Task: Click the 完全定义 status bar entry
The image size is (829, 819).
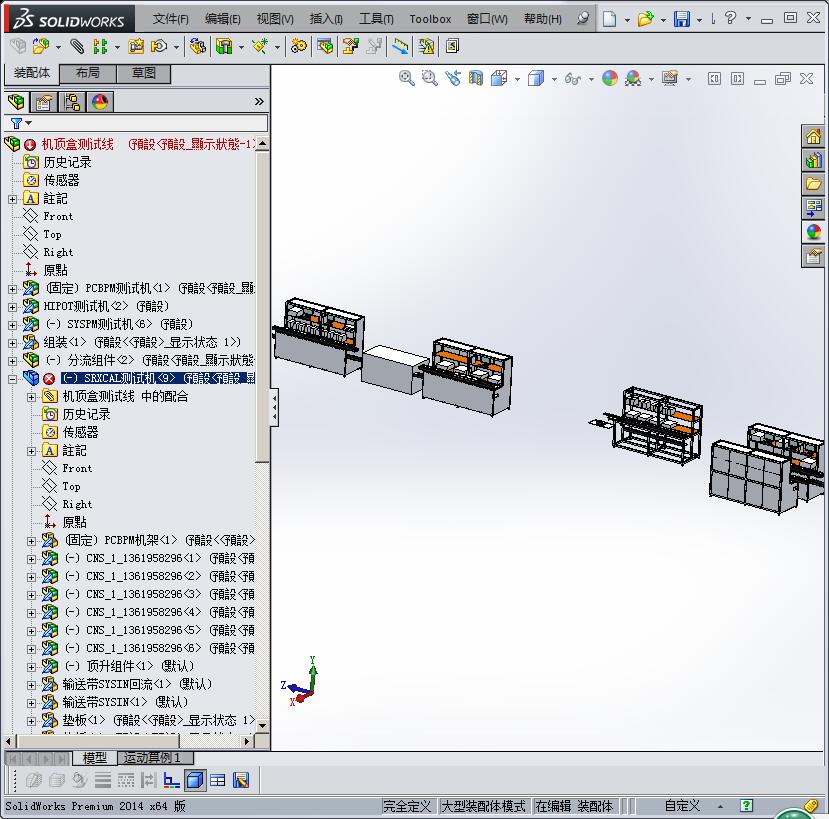Action: [x=407, y=806]
